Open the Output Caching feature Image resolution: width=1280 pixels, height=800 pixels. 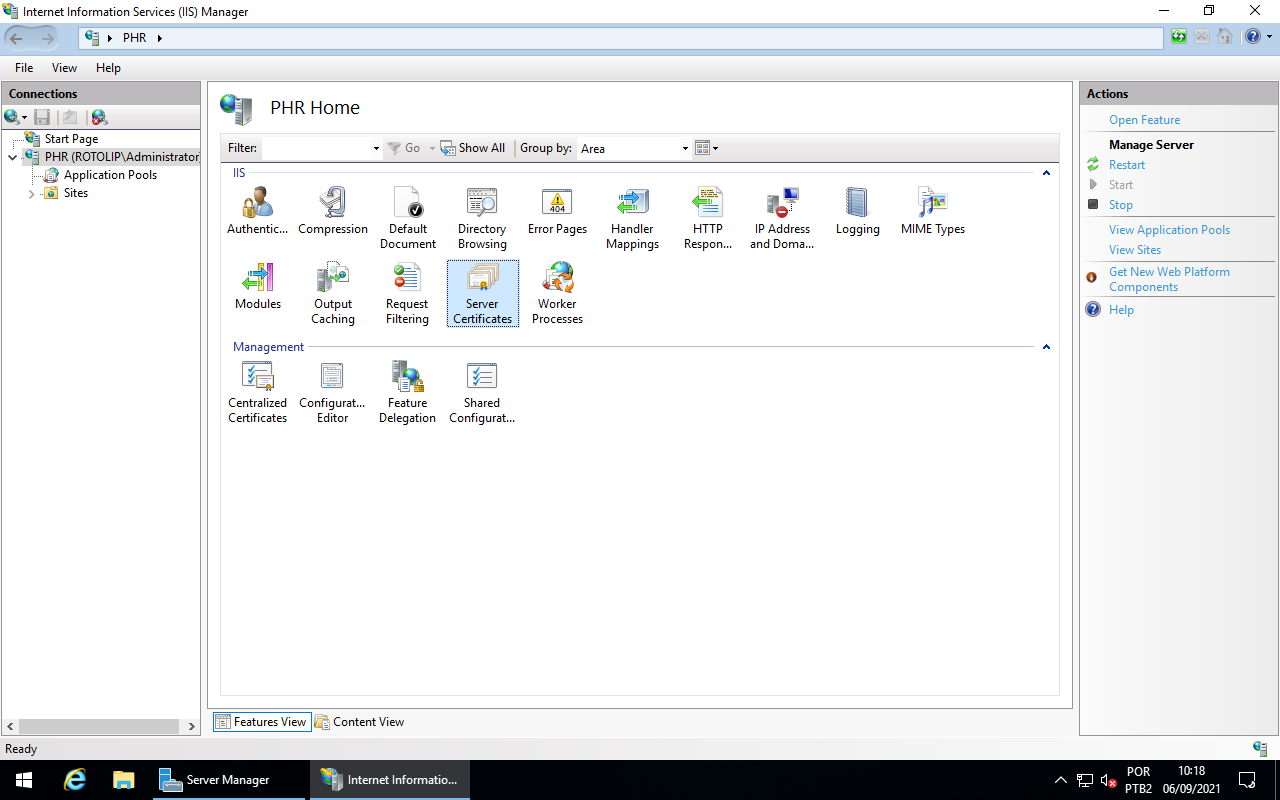[x=333, y=292]
